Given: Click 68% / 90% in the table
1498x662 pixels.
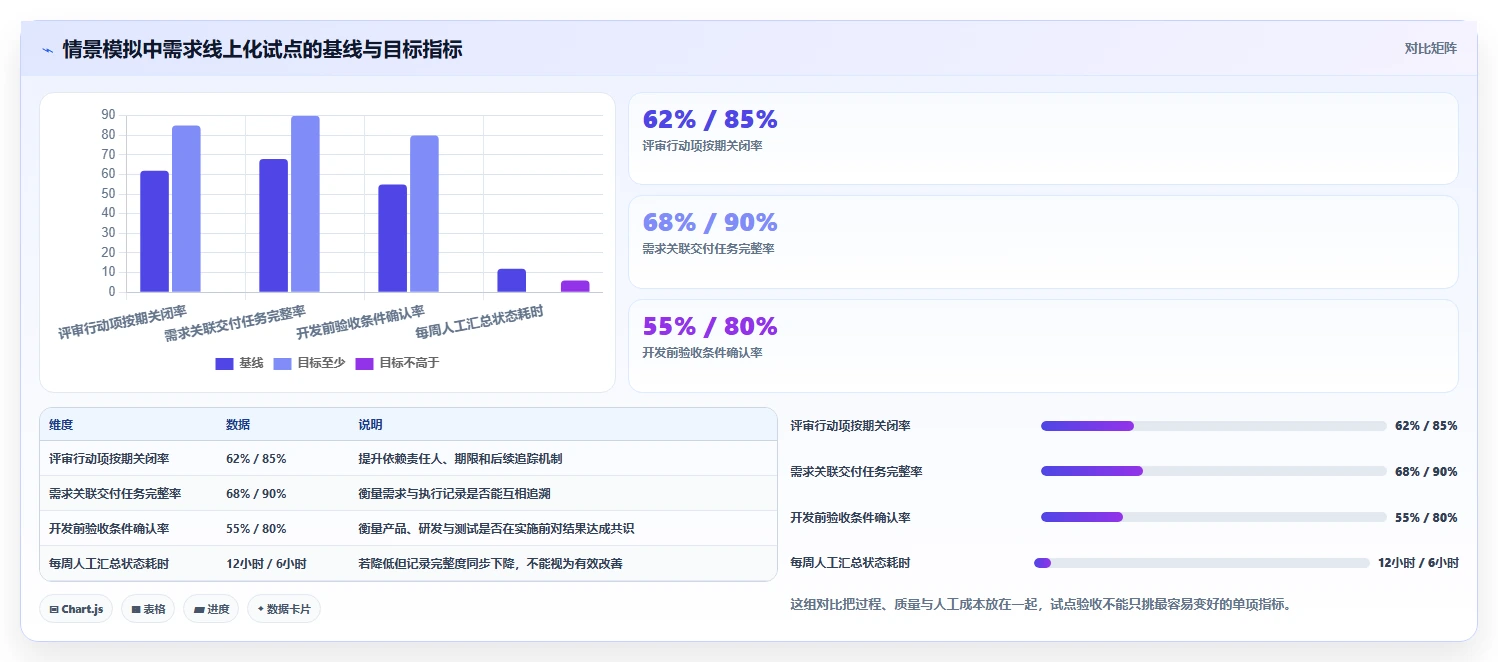Looking at the screenshot, I should (x=256, y=494).
